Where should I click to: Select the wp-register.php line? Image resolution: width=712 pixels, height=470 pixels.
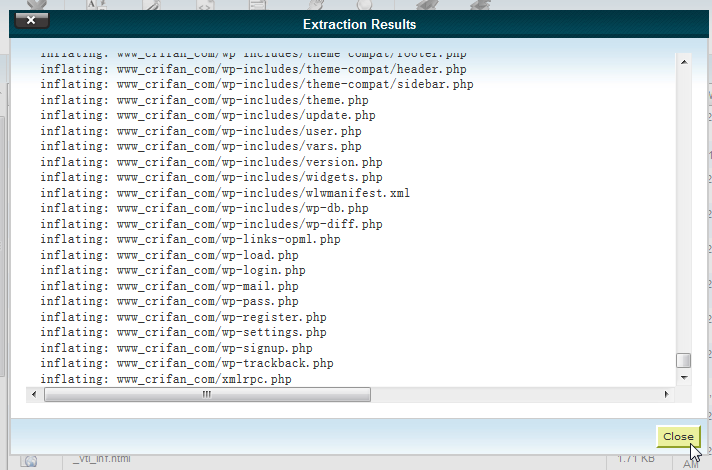click(x=183, y=317)
